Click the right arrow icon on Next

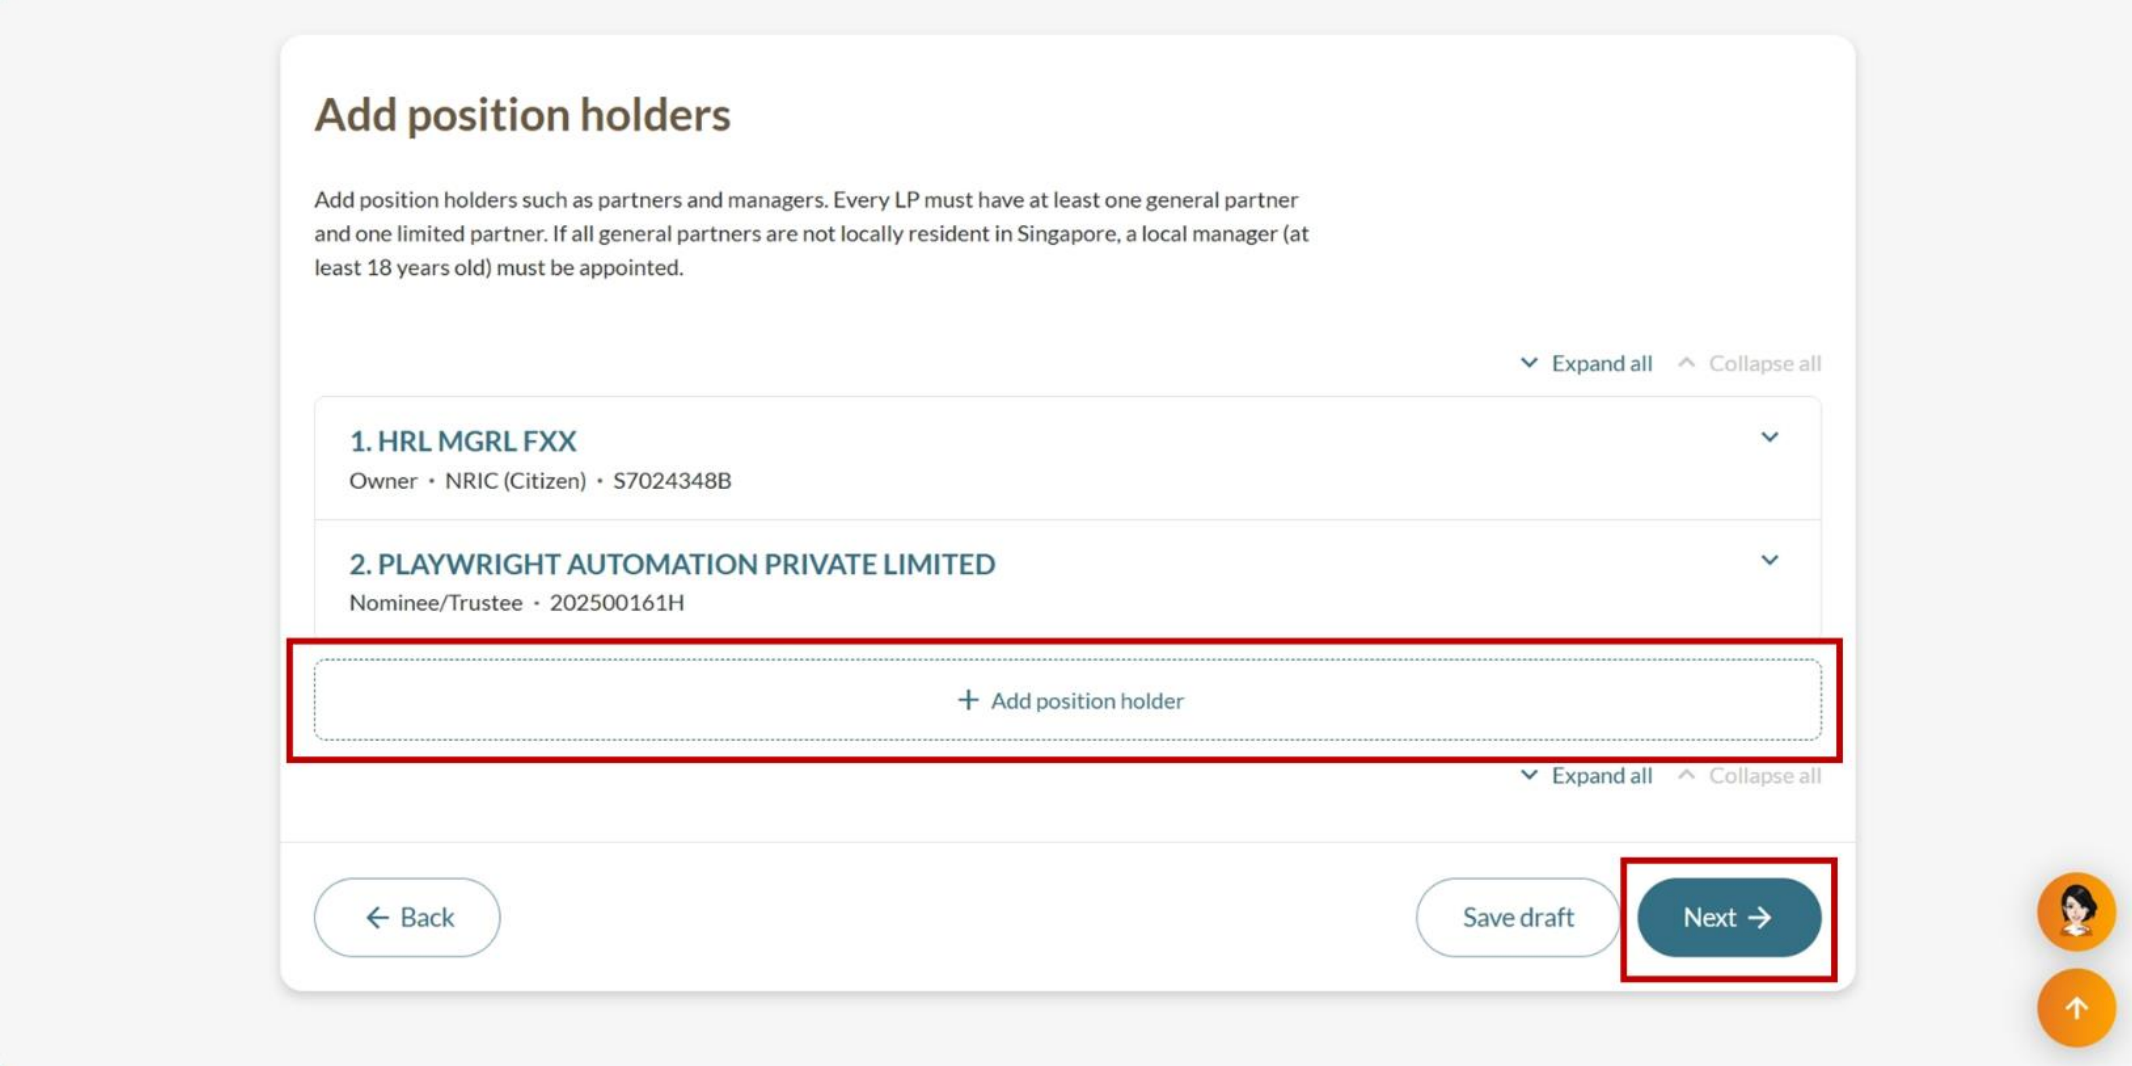click(x=1760, y=917)
